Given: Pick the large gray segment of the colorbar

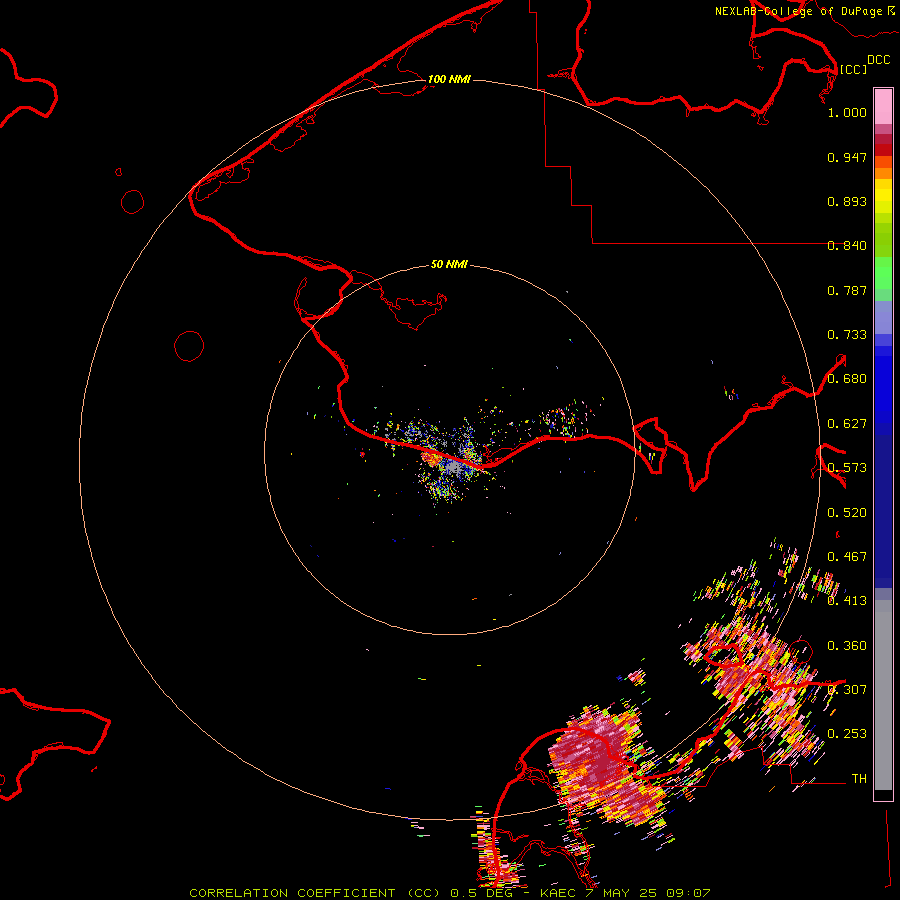Looking at the screenshot, I should [883, 695].
